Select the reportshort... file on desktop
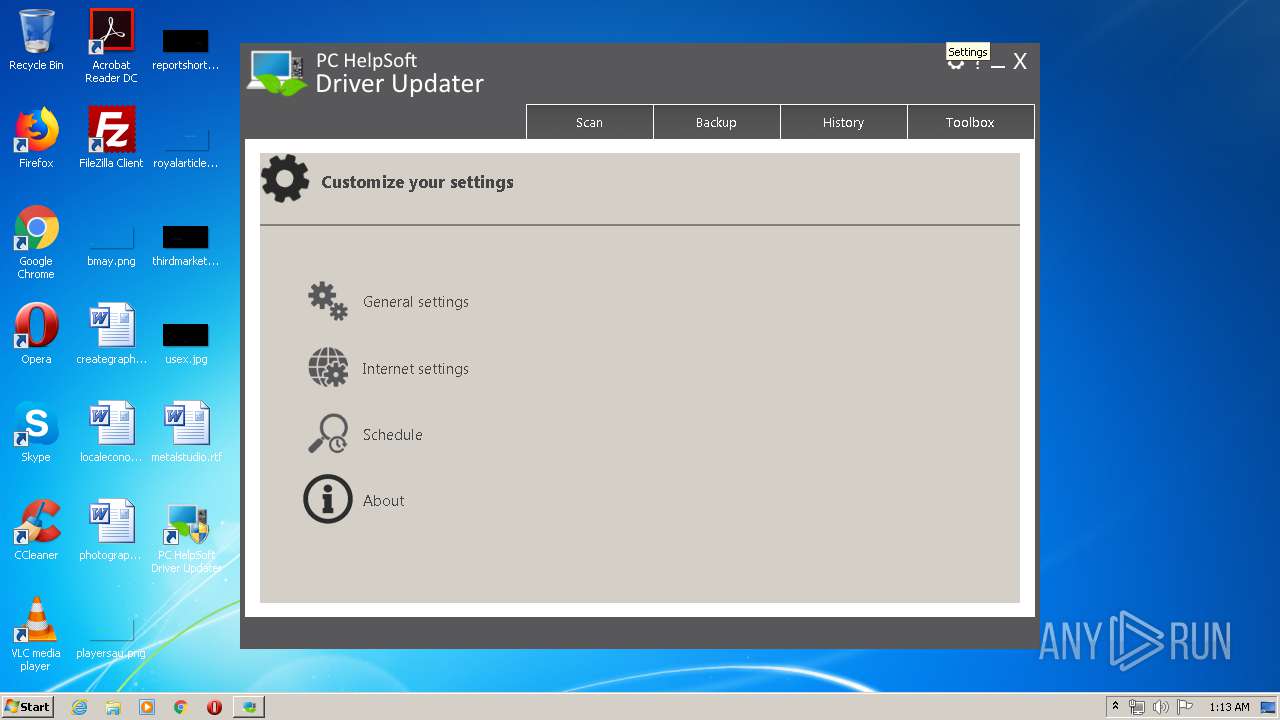Viewport: 1280px width, 720px height. 186,50
